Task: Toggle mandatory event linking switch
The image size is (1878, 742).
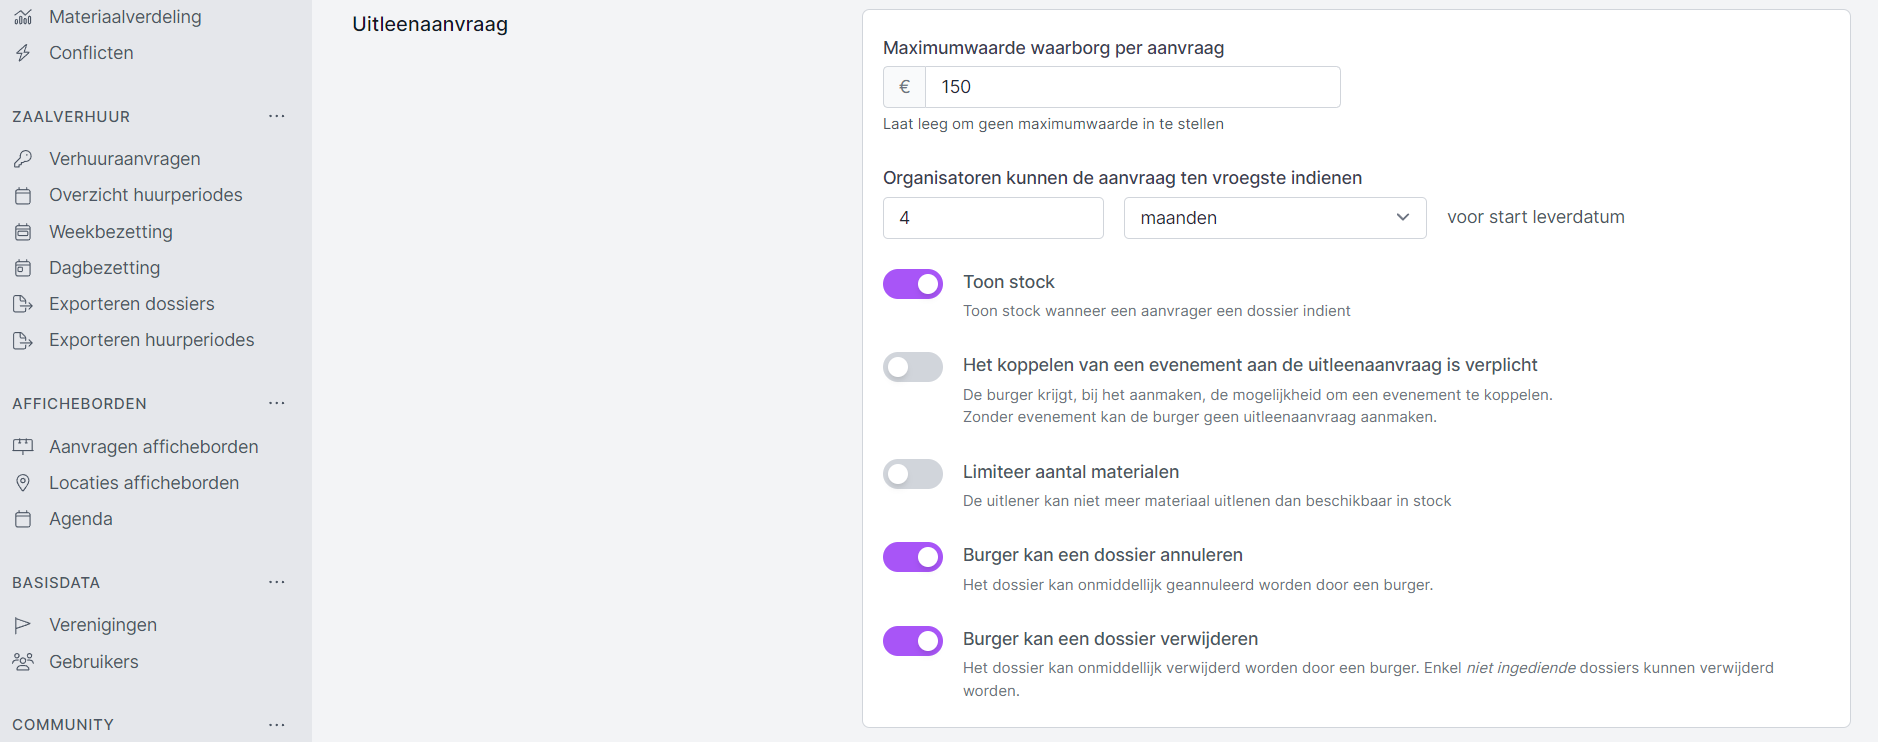Action: pyautogui.click(x=912, y=367)
